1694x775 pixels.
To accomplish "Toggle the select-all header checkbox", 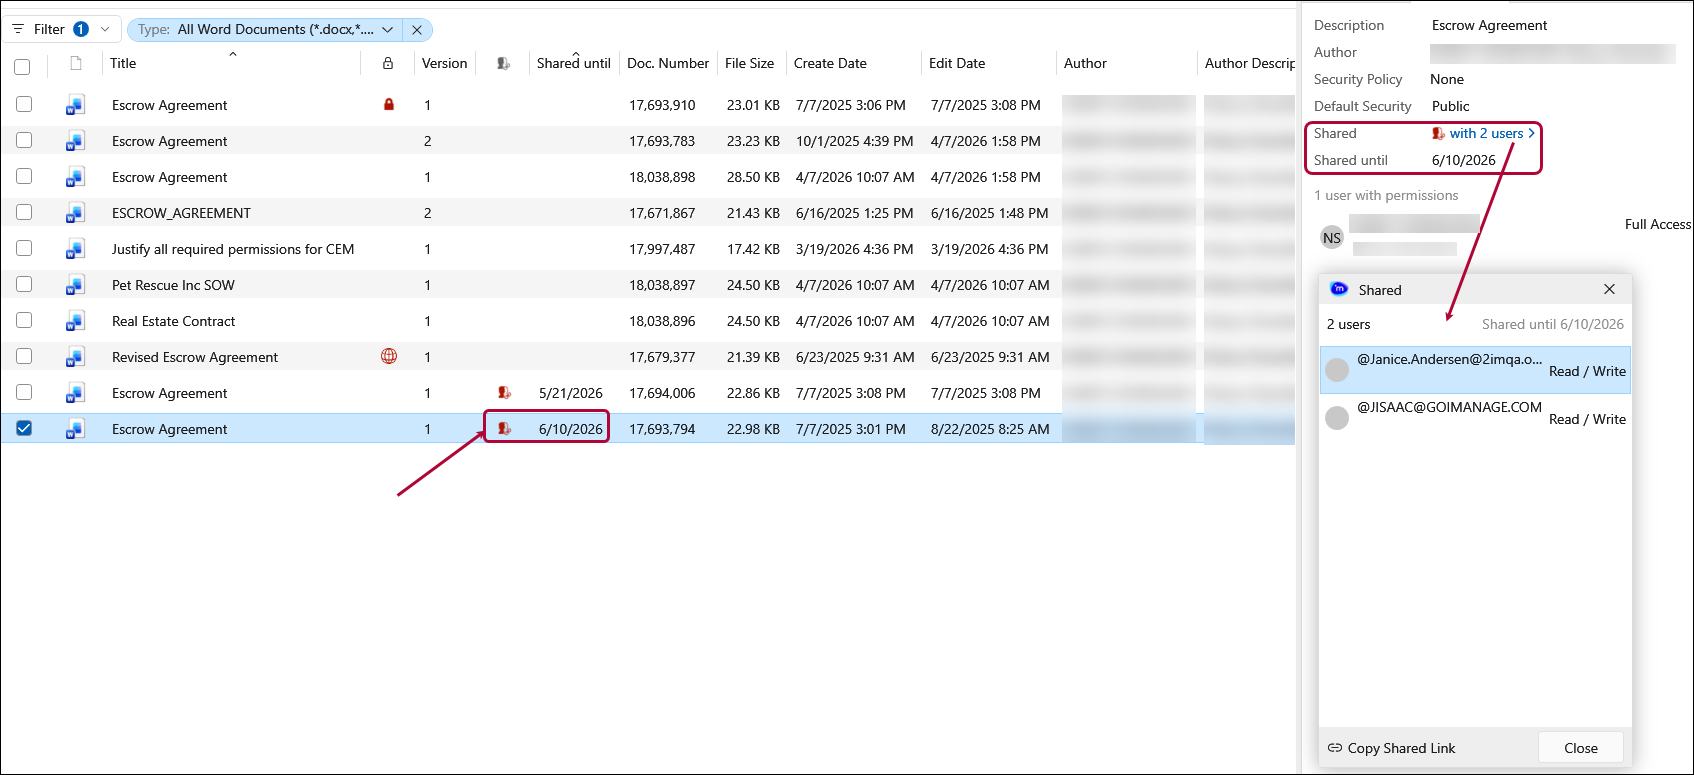I will pyautogui.click(x=23, y=67).
